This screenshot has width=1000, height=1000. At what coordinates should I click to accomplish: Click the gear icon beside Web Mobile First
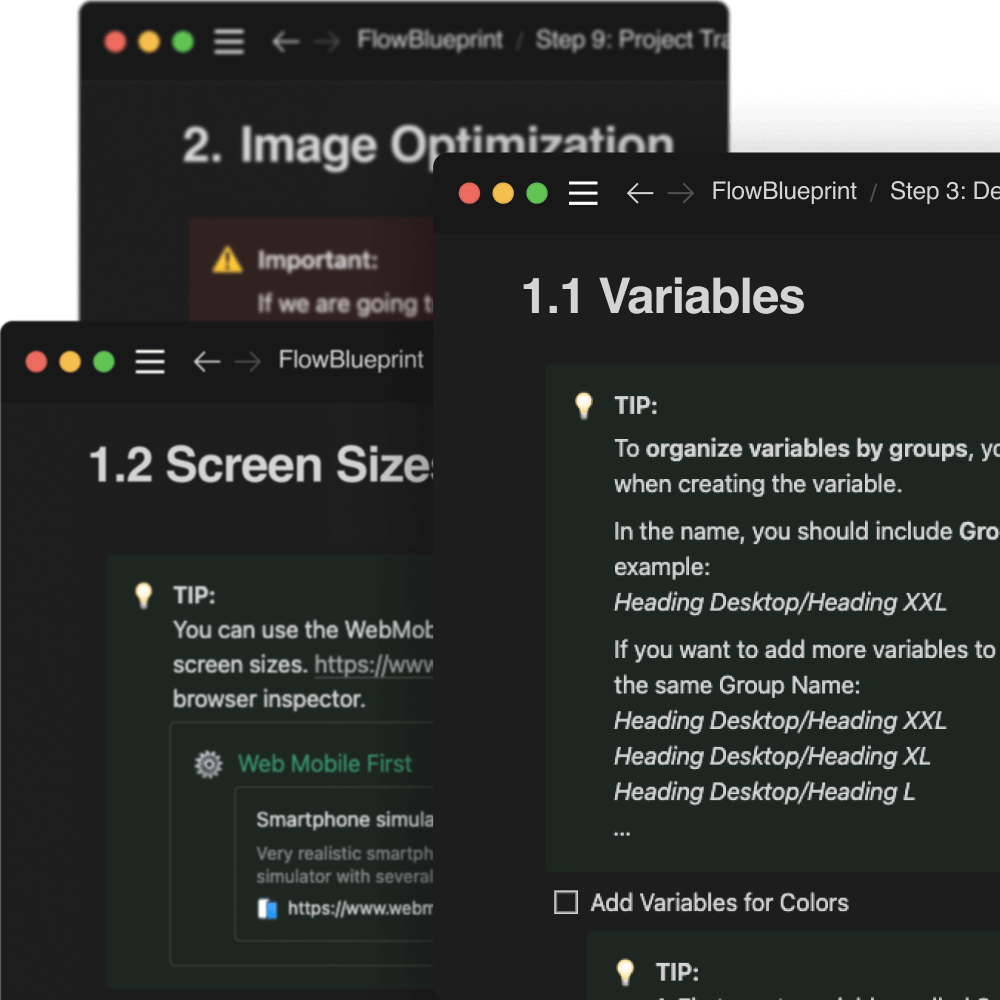tap(208, 764)
